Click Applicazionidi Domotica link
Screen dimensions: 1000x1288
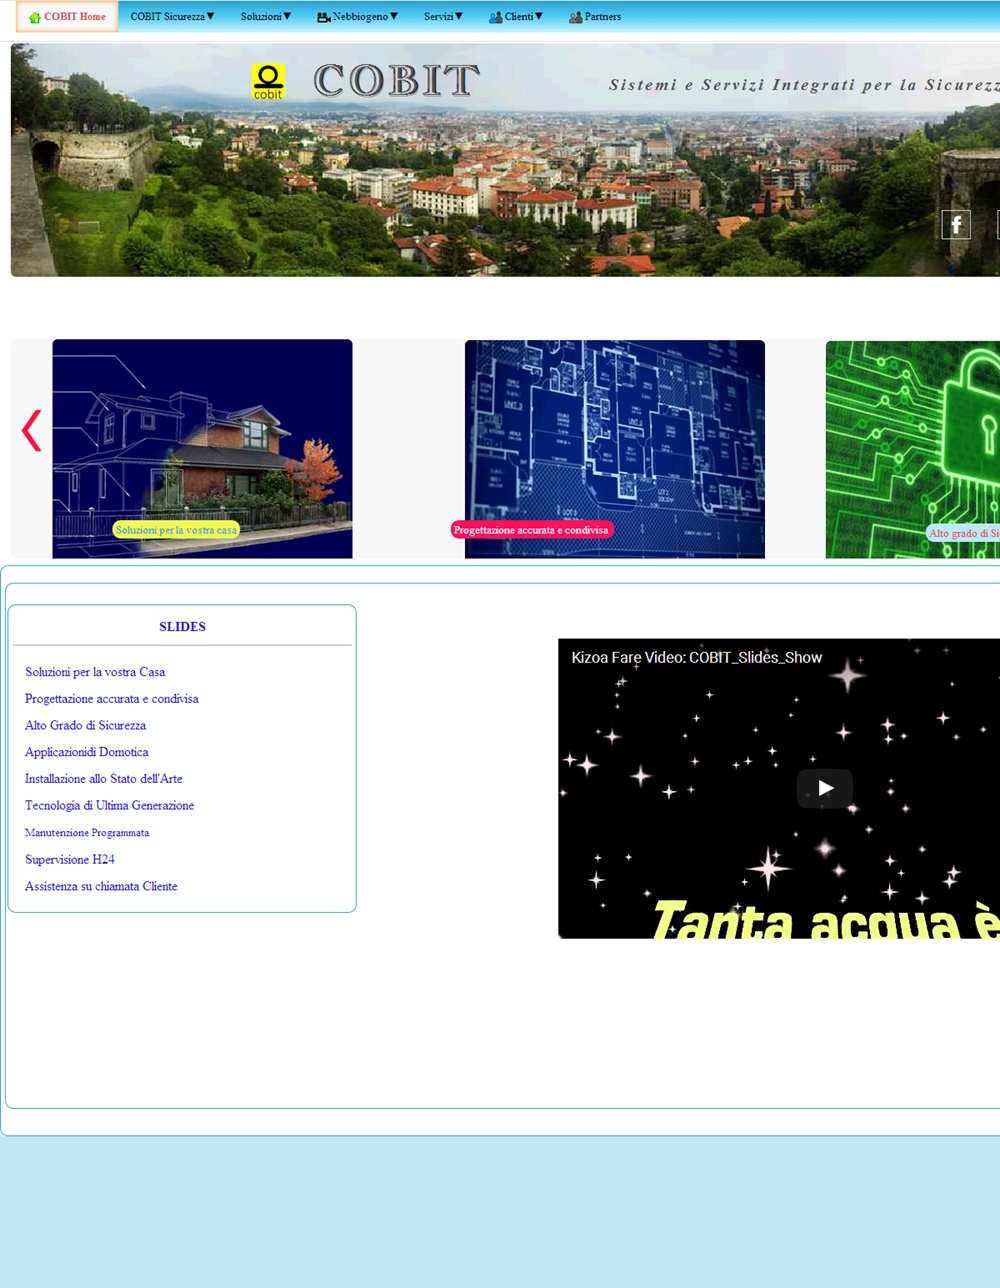(x=87, y=752)
